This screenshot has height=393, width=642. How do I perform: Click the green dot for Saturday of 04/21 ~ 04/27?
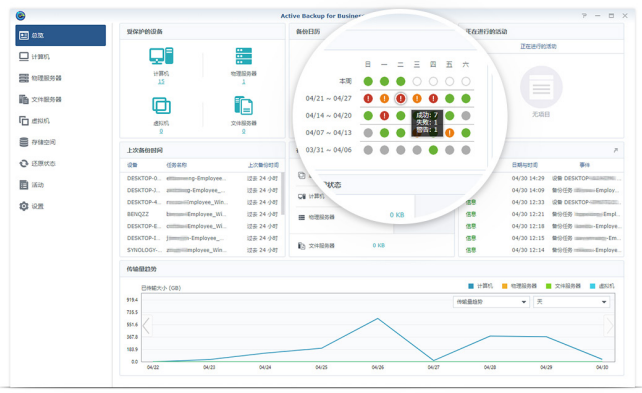click(466, 98)
